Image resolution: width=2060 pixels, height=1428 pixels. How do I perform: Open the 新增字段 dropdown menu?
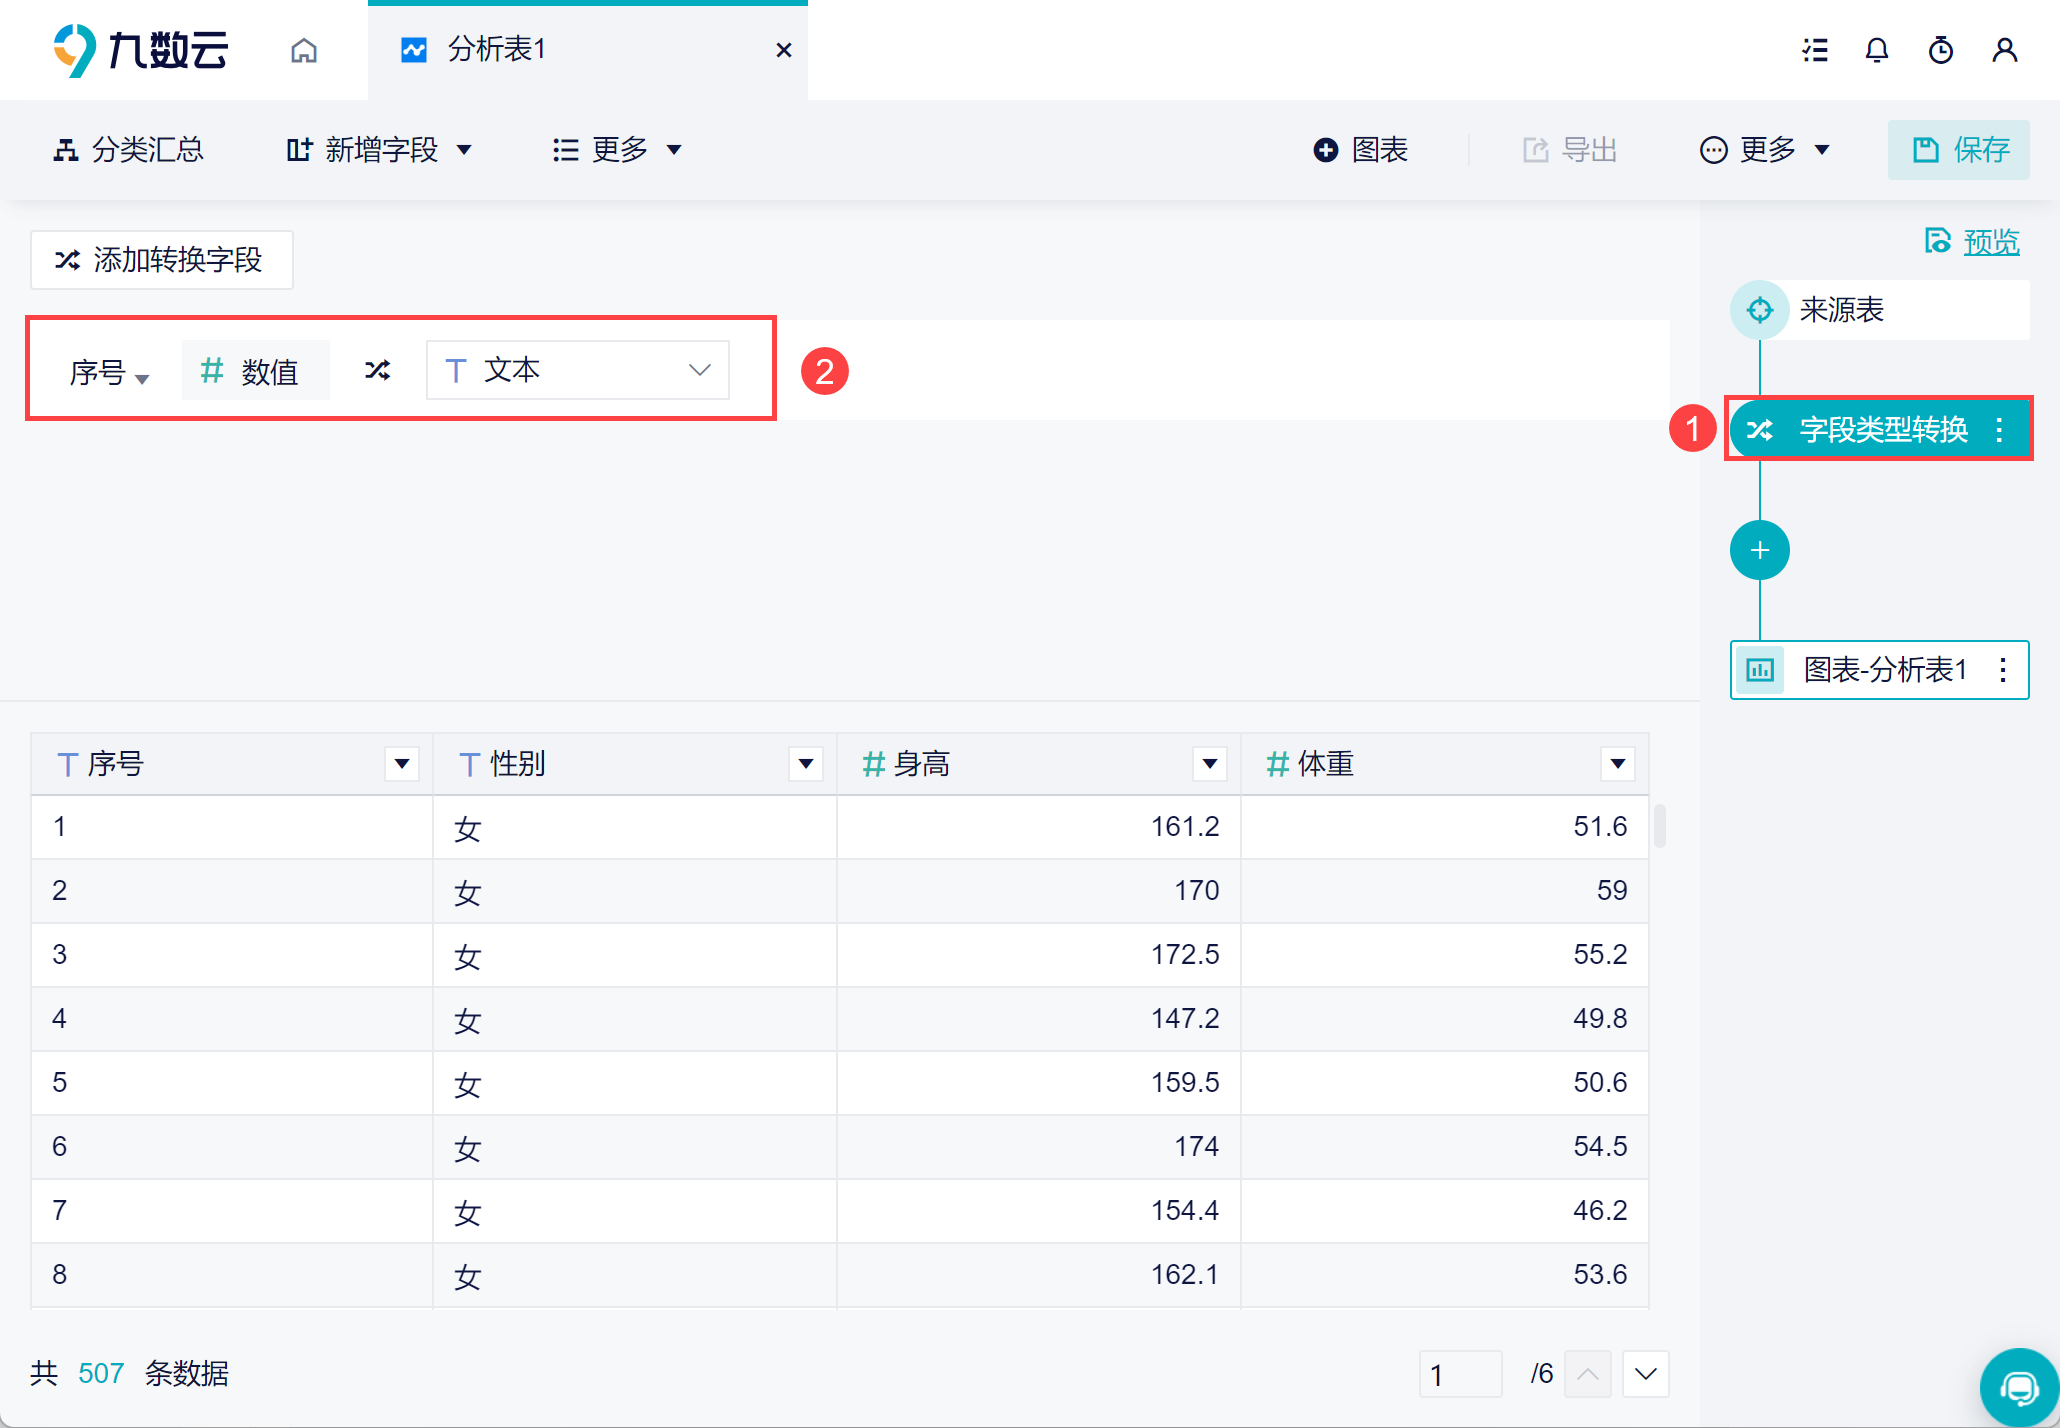click(x=380, y=150)
